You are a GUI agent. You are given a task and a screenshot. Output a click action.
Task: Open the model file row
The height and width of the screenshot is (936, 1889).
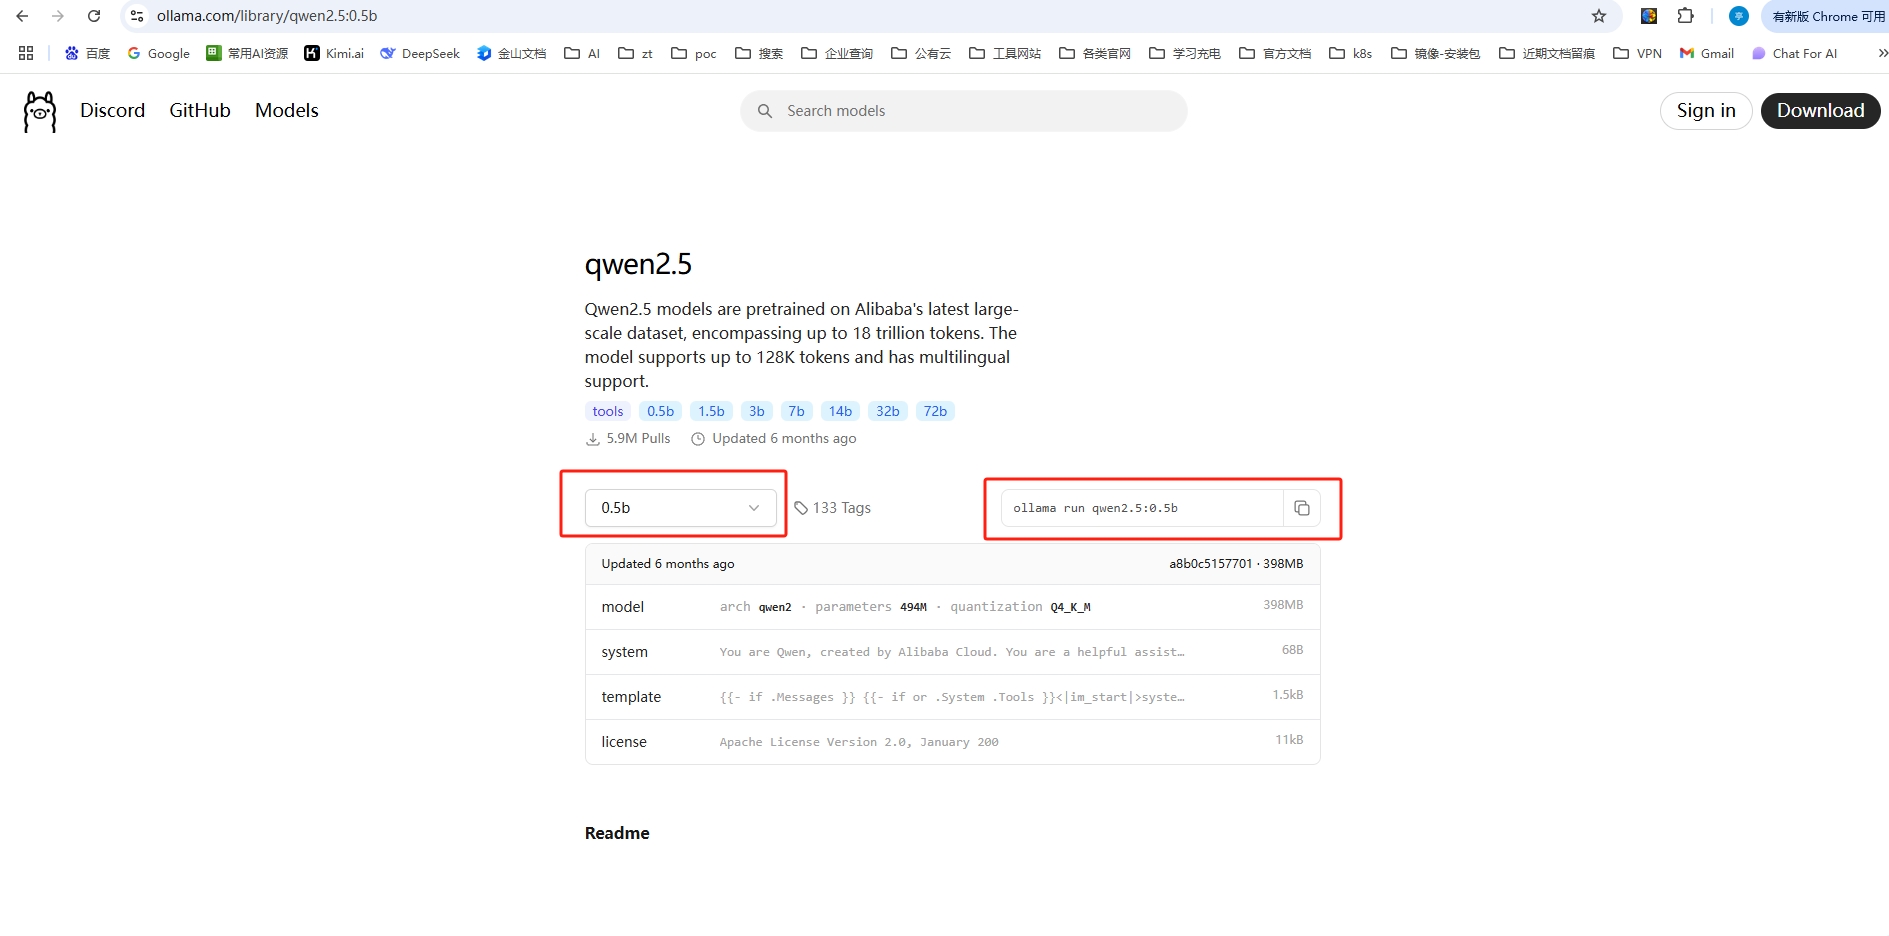click(x=952, y=607)
